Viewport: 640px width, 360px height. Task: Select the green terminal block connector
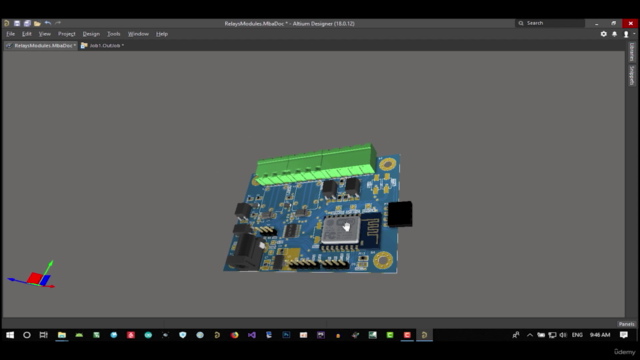coord(315,165)
